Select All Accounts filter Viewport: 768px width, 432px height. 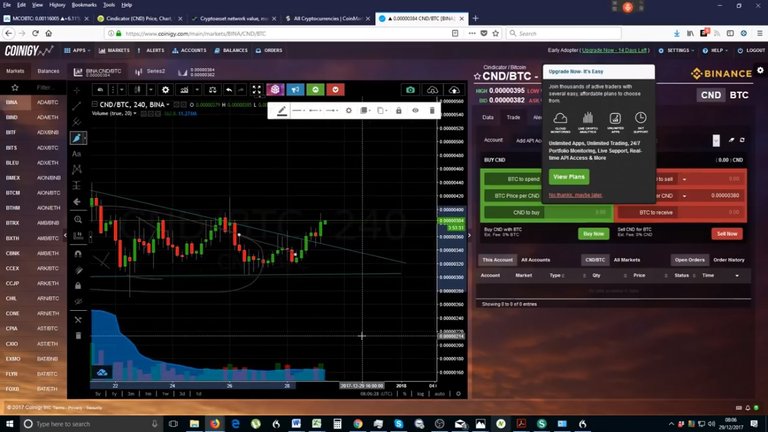tap(535, 260)
